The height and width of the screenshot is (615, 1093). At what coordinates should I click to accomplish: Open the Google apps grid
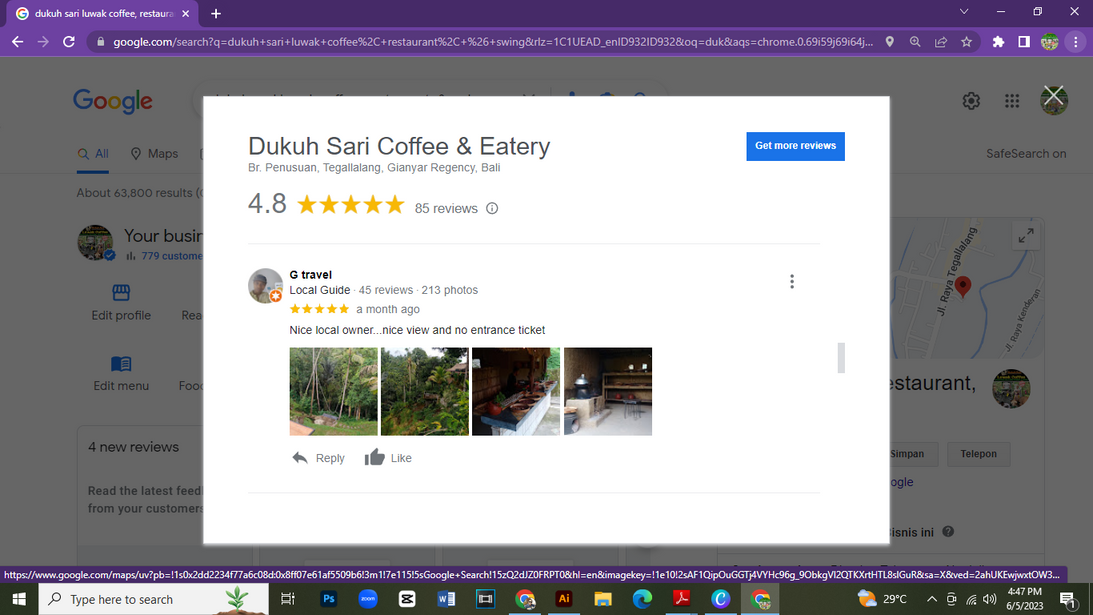(x=1012, y=101)
